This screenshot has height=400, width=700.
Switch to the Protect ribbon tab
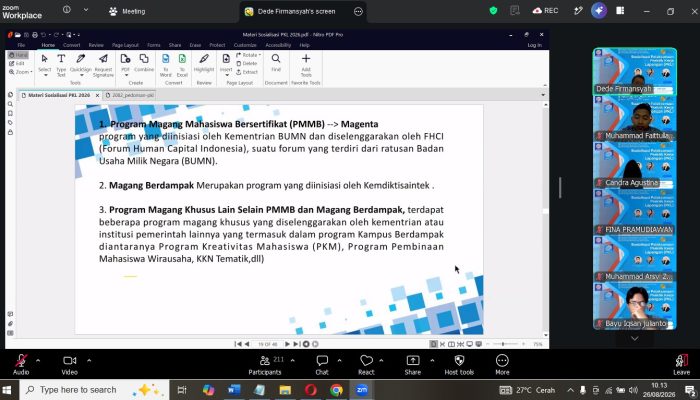point(217,45)
